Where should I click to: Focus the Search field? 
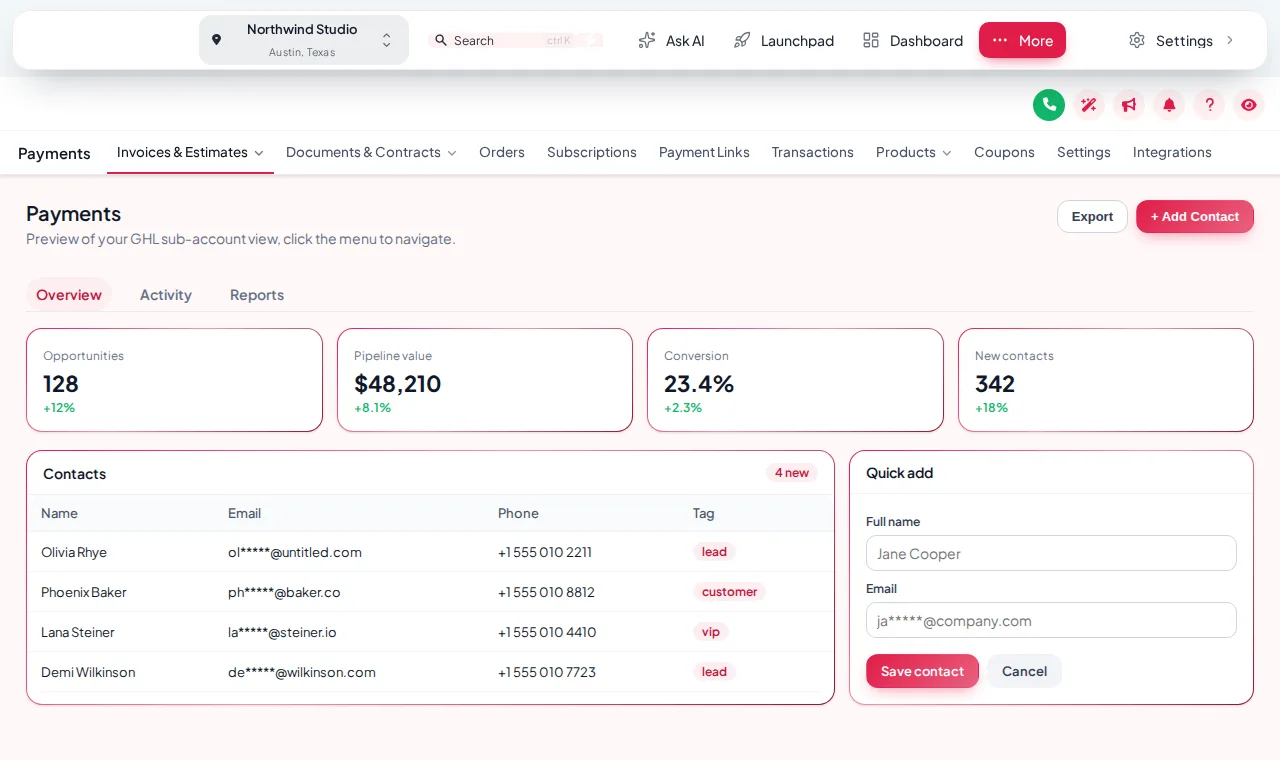[516, 40]
